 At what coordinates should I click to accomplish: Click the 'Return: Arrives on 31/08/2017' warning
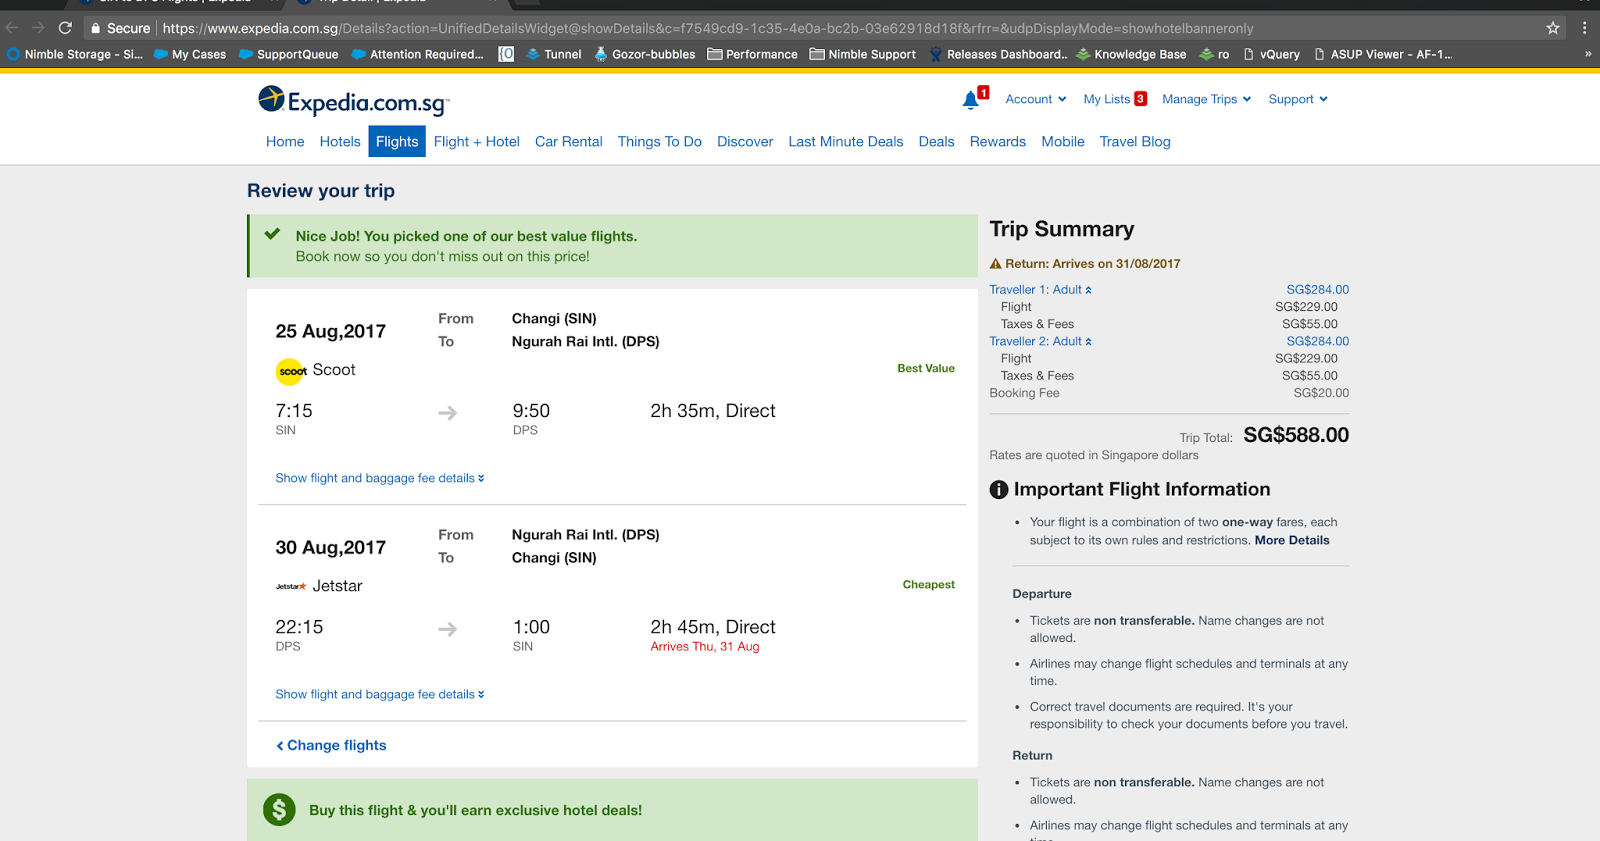(1085, 264)
